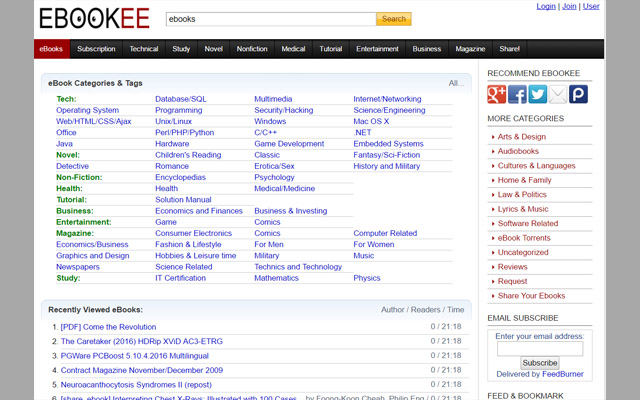Screen dimensions: 640x400
Task: Open the Login link at top right
Action: [x=546, y=6]
